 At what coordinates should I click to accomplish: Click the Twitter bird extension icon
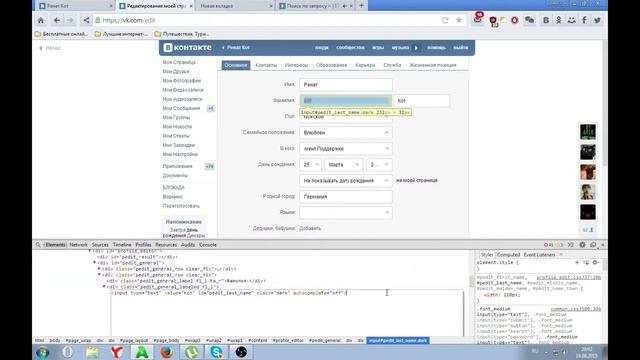click(597, 20)
